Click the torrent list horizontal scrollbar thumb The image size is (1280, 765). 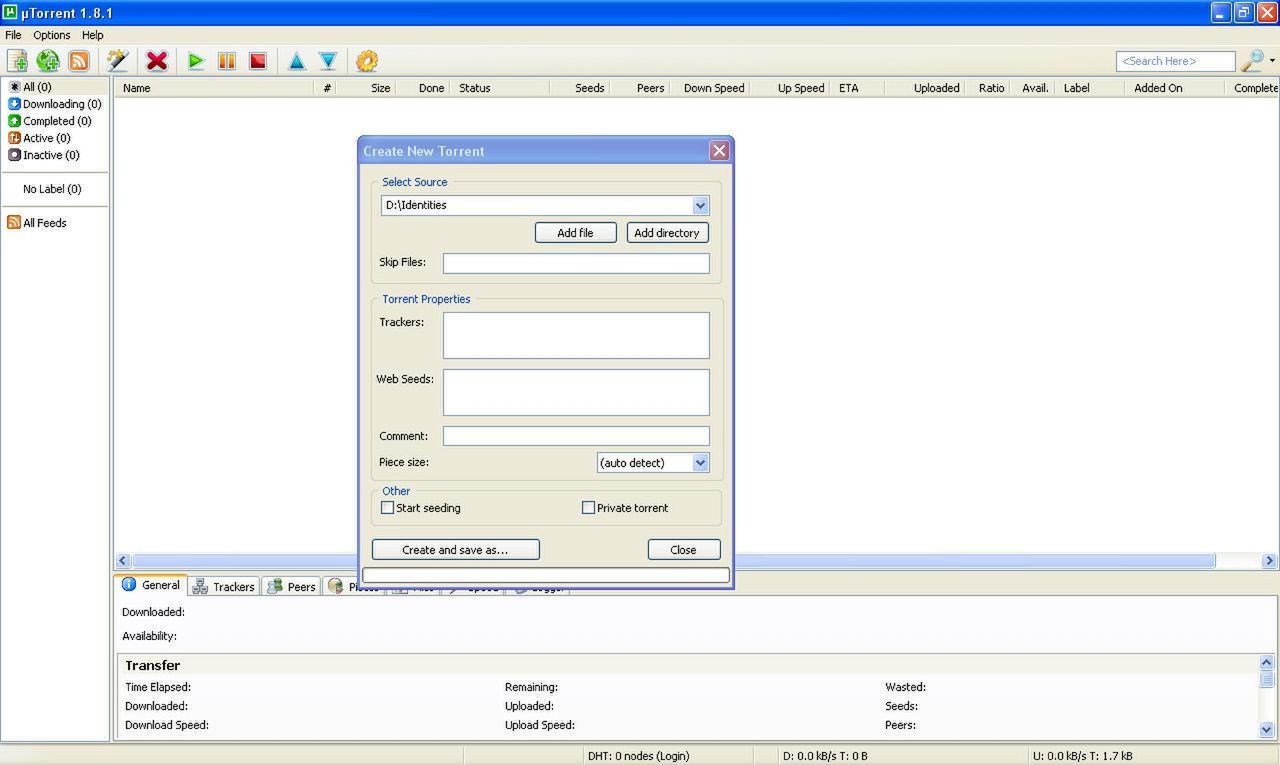(x=674, y=561)
